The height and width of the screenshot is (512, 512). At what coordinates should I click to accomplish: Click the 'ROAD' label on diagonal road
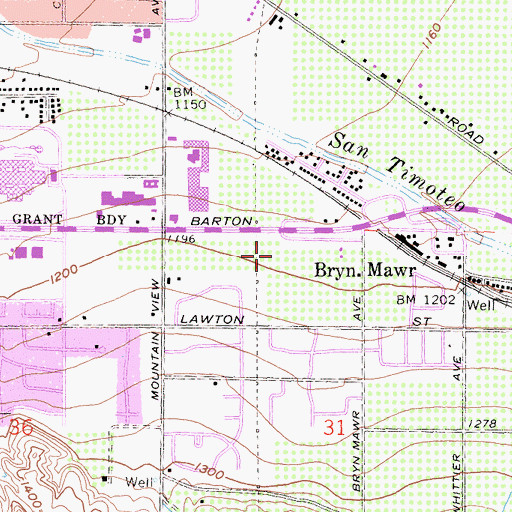point(466,130)
